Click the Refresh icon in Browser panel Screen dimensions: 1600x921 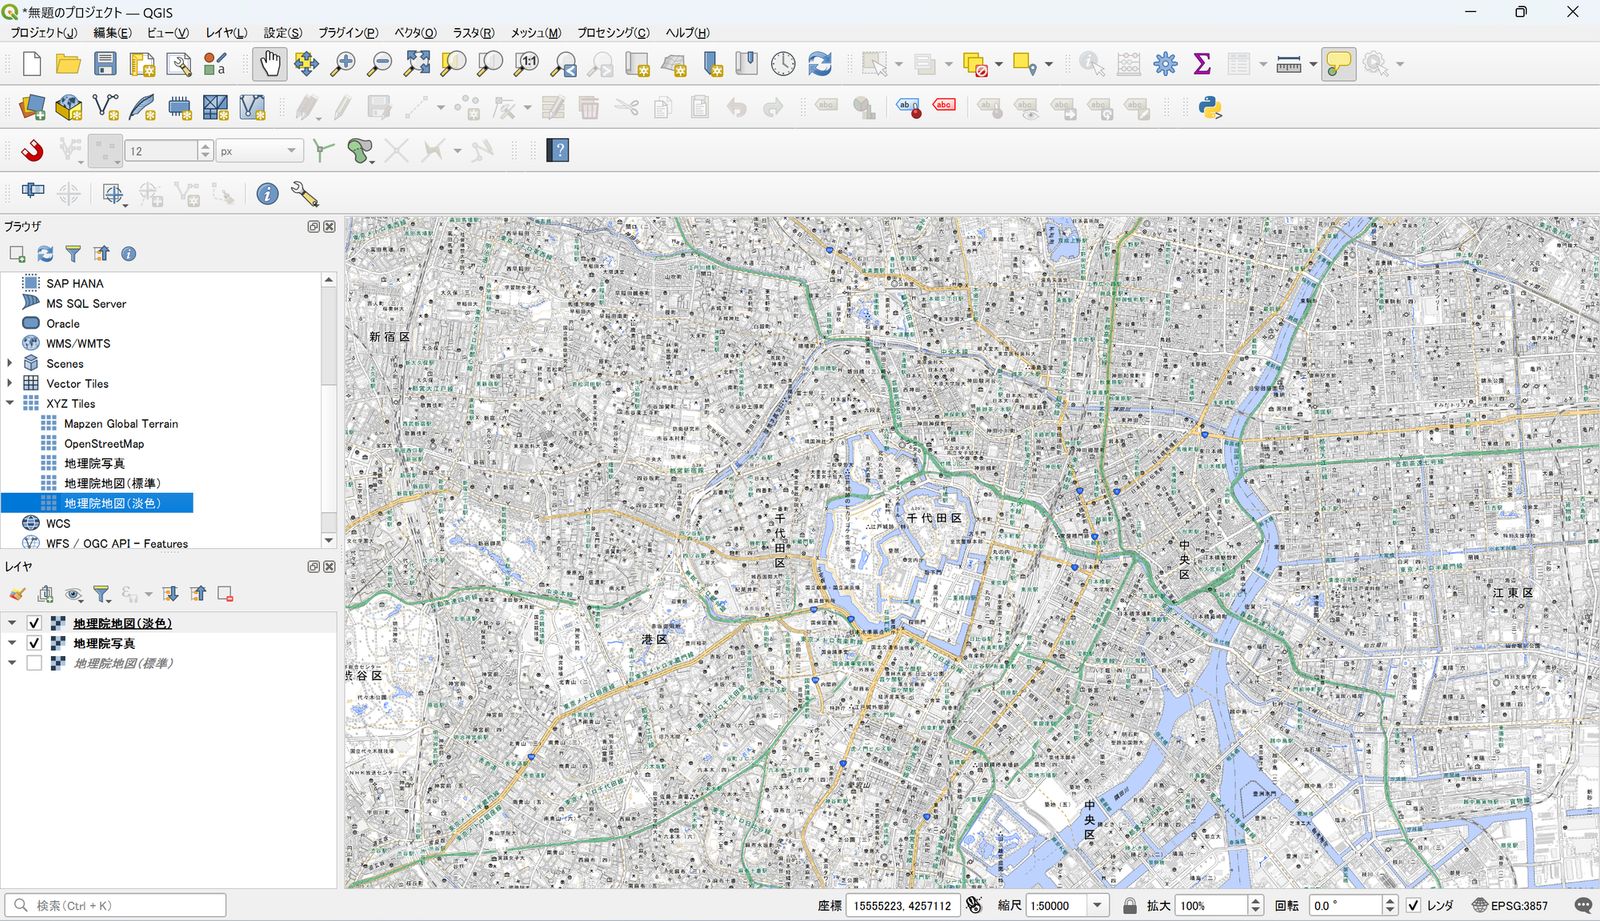45,254
